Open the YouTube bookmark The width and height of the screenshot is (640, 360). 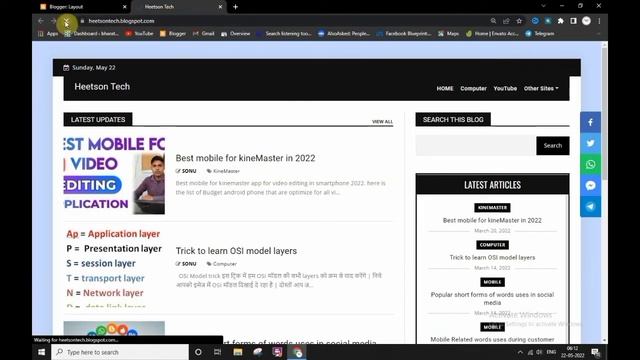pos(139,33)
